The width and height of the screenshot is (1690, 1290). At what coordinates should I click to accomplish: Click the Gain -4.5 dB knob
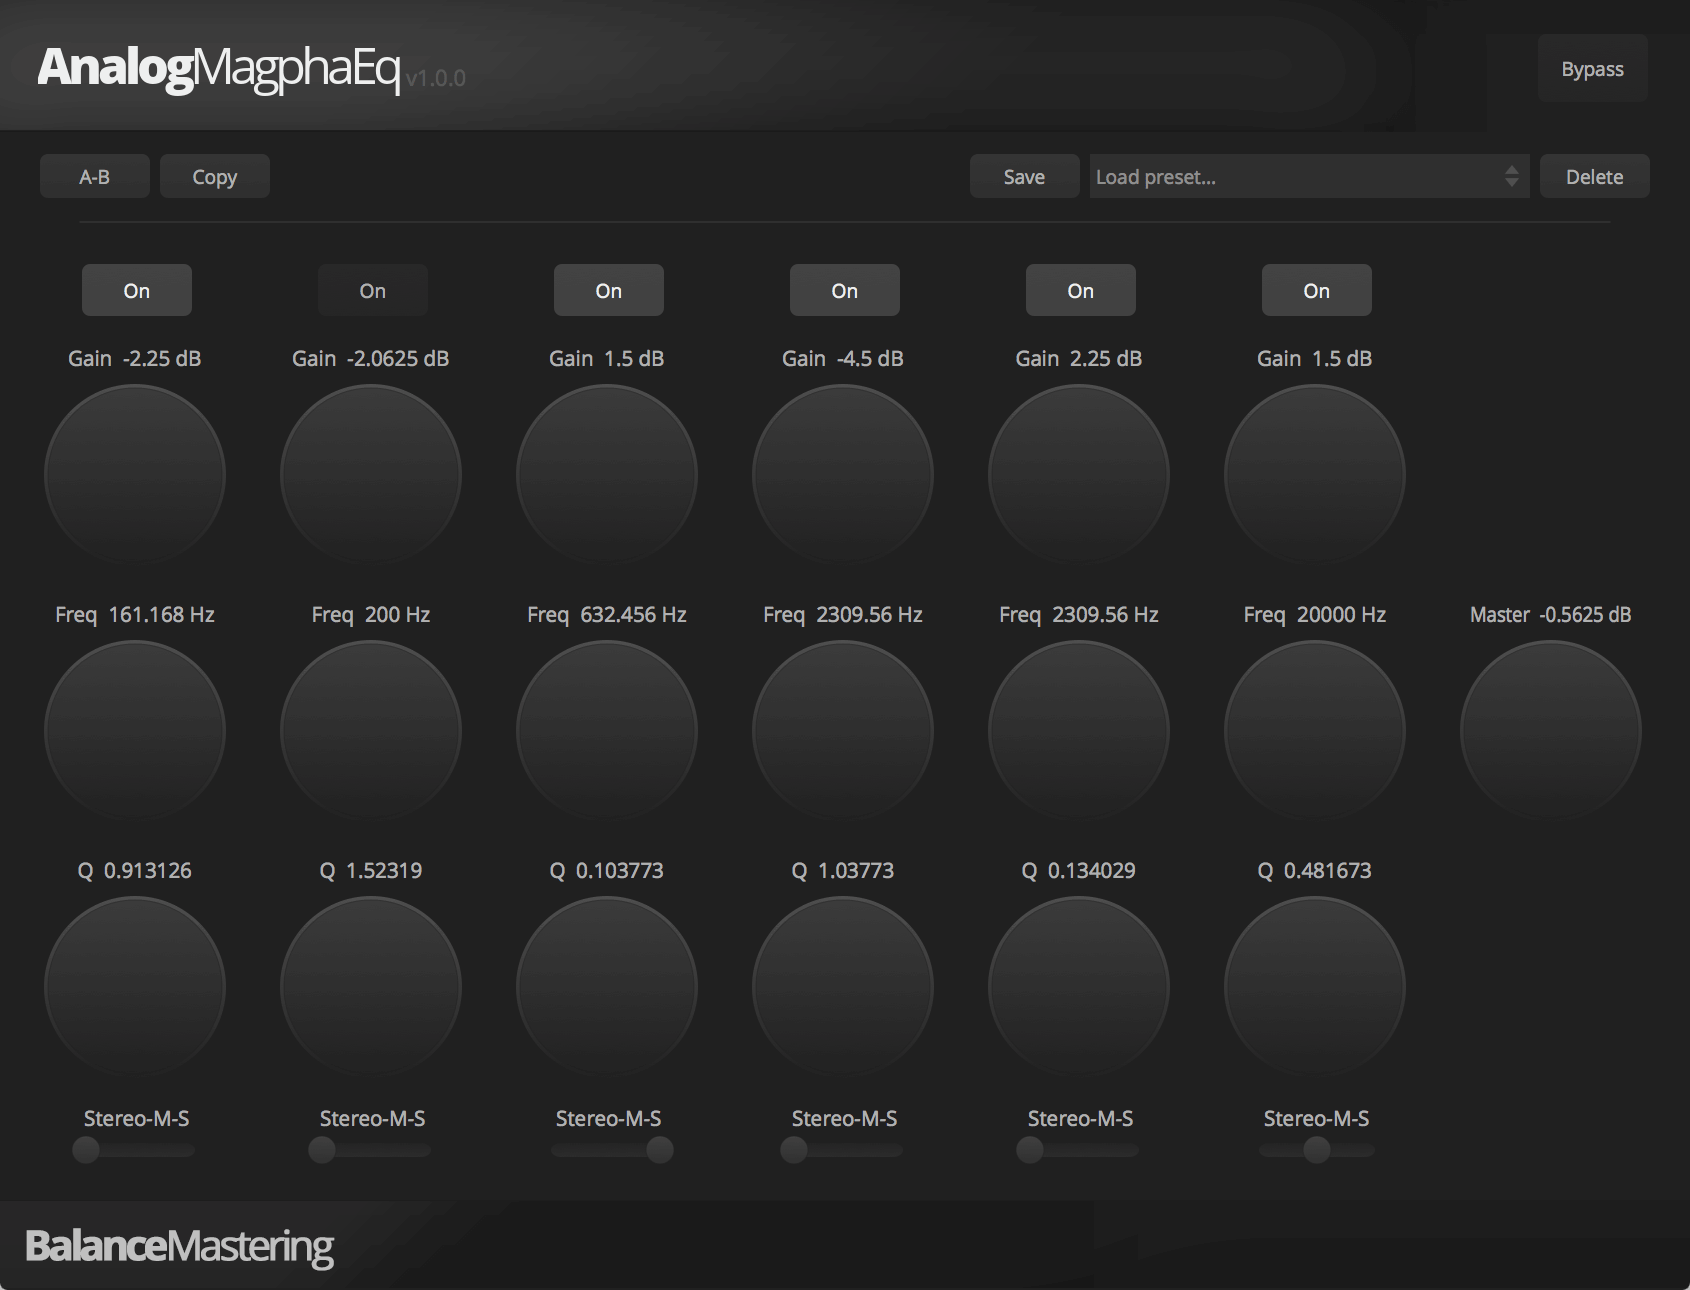[x=843, y=475]
